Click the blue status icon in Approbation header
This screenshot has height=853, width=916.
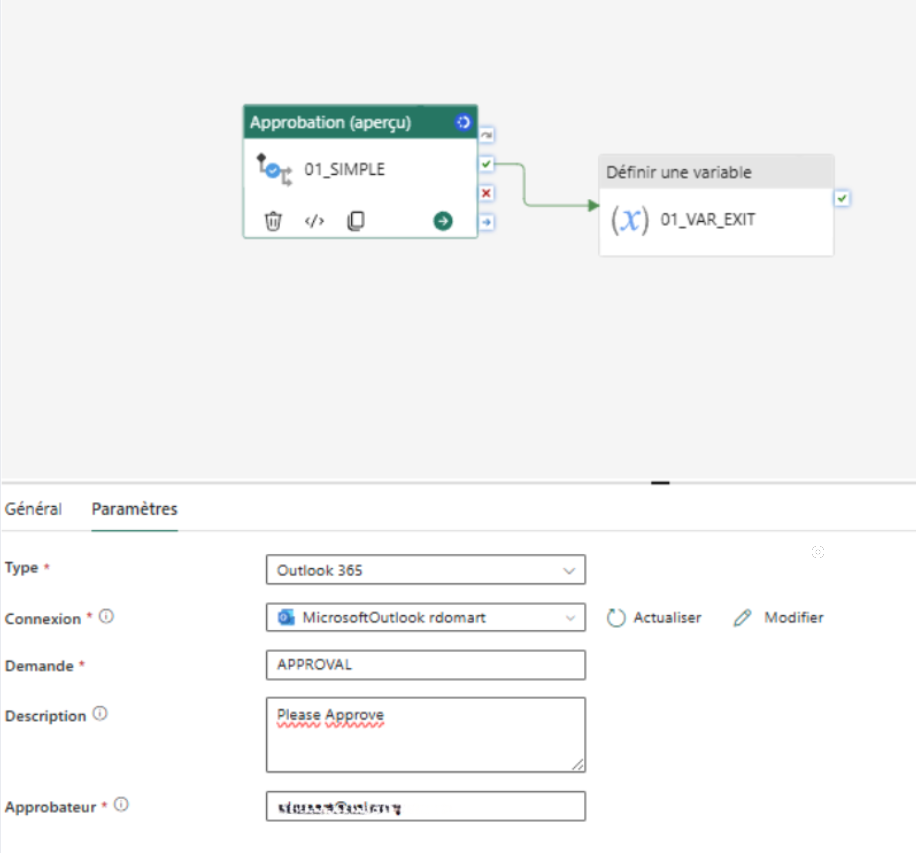pyautogui.click(x=463, y=122)
